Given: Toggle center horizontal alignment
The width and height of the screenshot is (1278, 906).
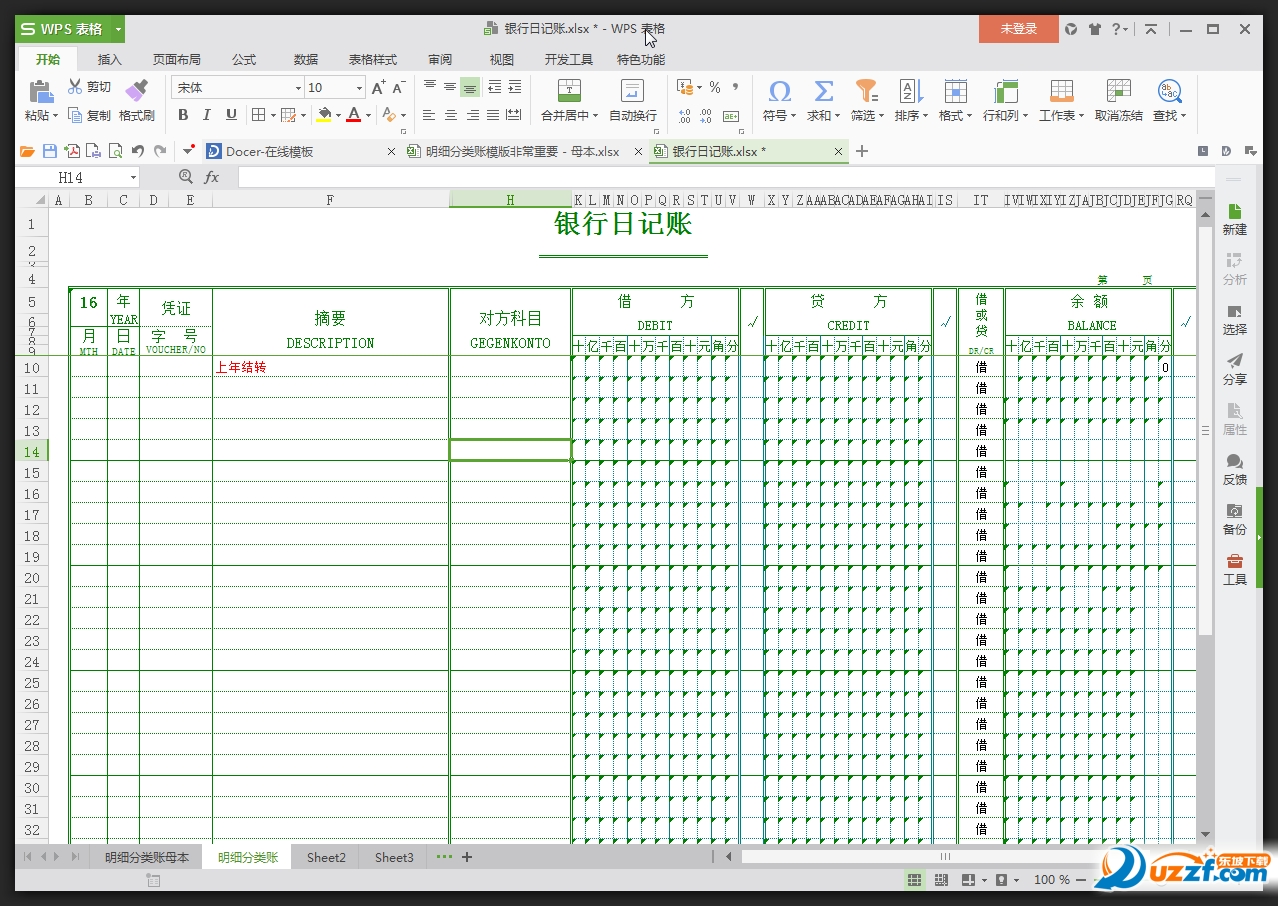Looking at the screenshot, I should tap(451, 116).
